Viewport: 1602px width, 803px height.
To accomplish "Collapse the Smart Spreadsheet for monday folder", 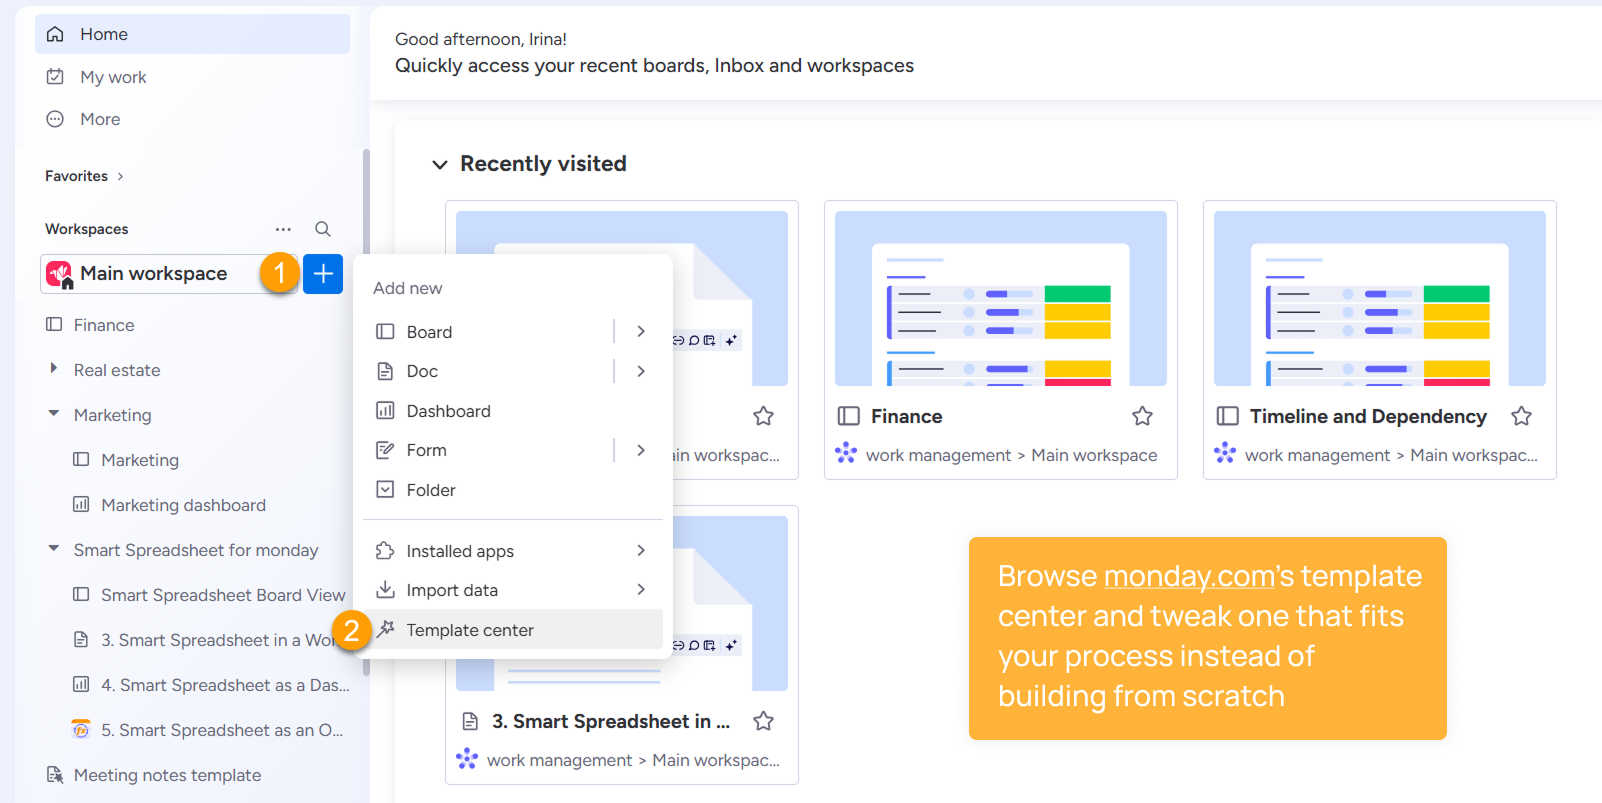I will pyautogui.click(x=54, y=549).
